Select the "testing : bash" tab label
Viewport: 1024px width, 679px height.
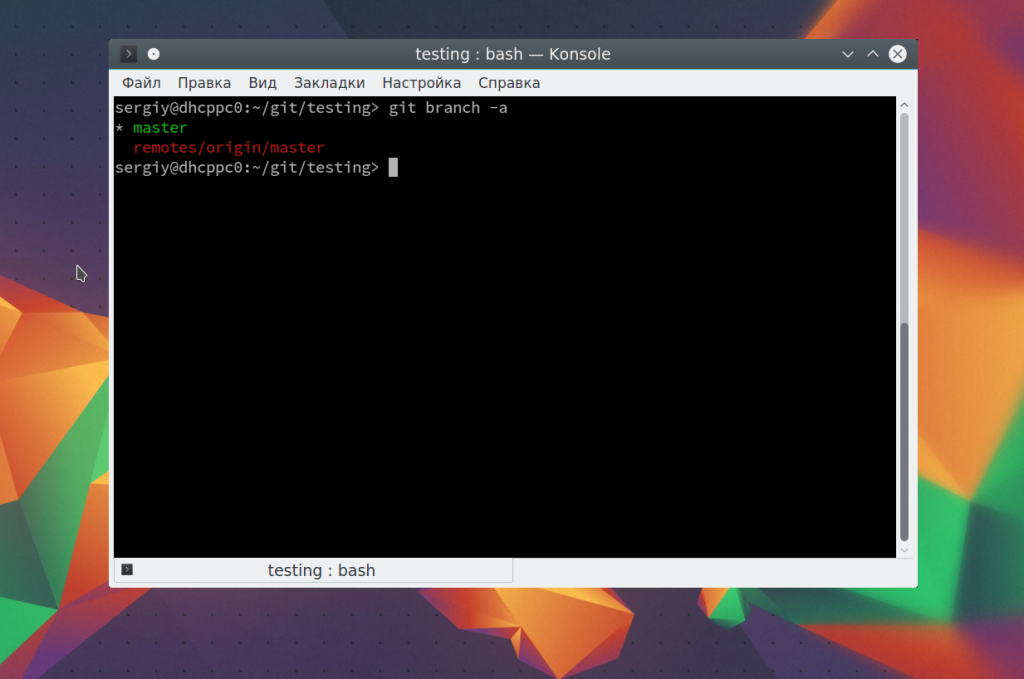point(321,570)
